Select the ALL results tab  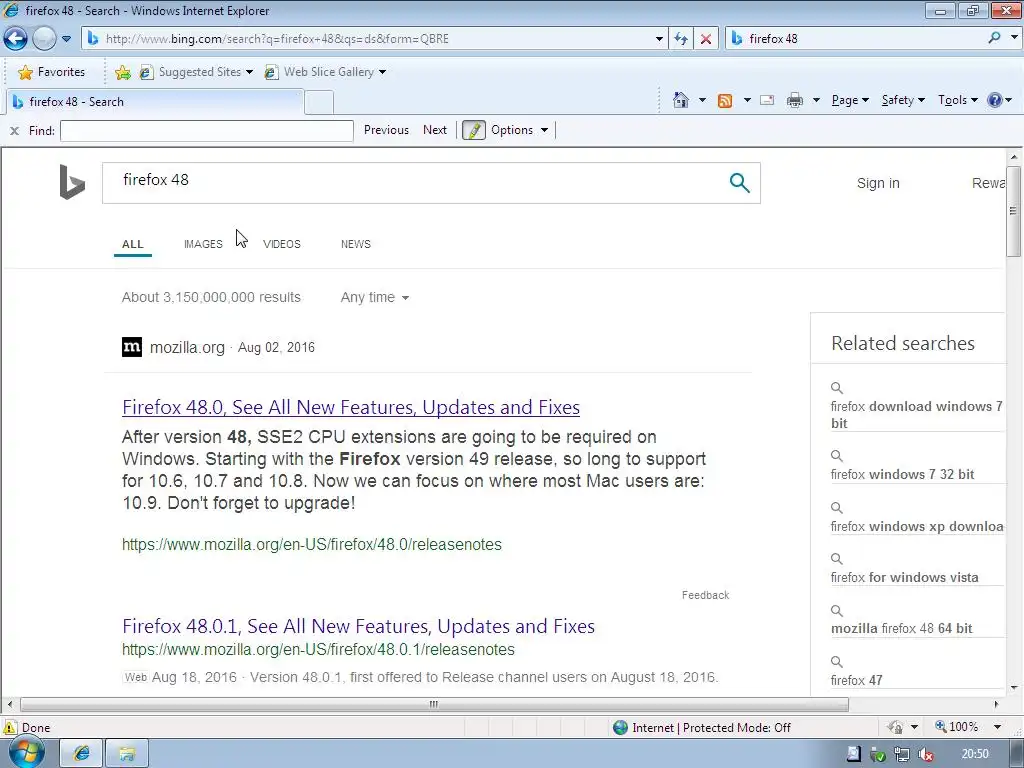tap(133, 244)
